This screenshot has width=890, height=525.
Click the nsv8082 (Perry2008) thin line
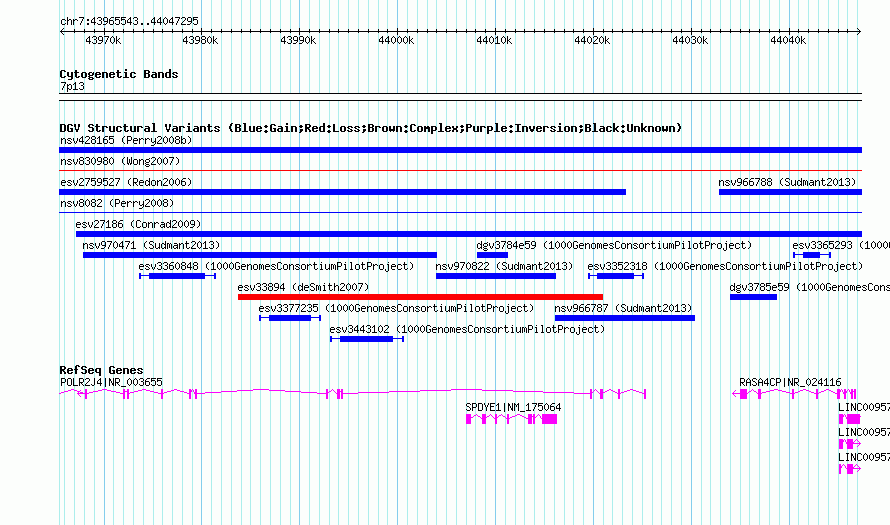(x=460, y=212)
